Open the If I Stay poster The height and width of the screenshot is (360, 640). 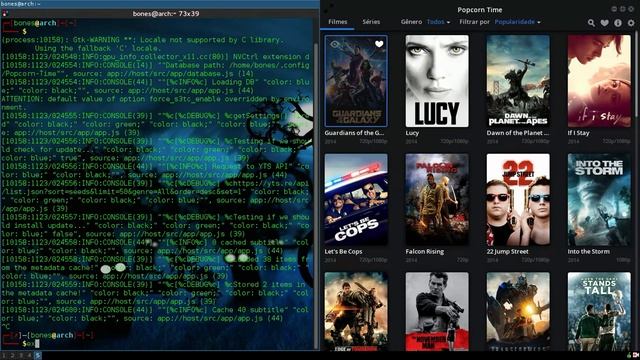[599, 81]
